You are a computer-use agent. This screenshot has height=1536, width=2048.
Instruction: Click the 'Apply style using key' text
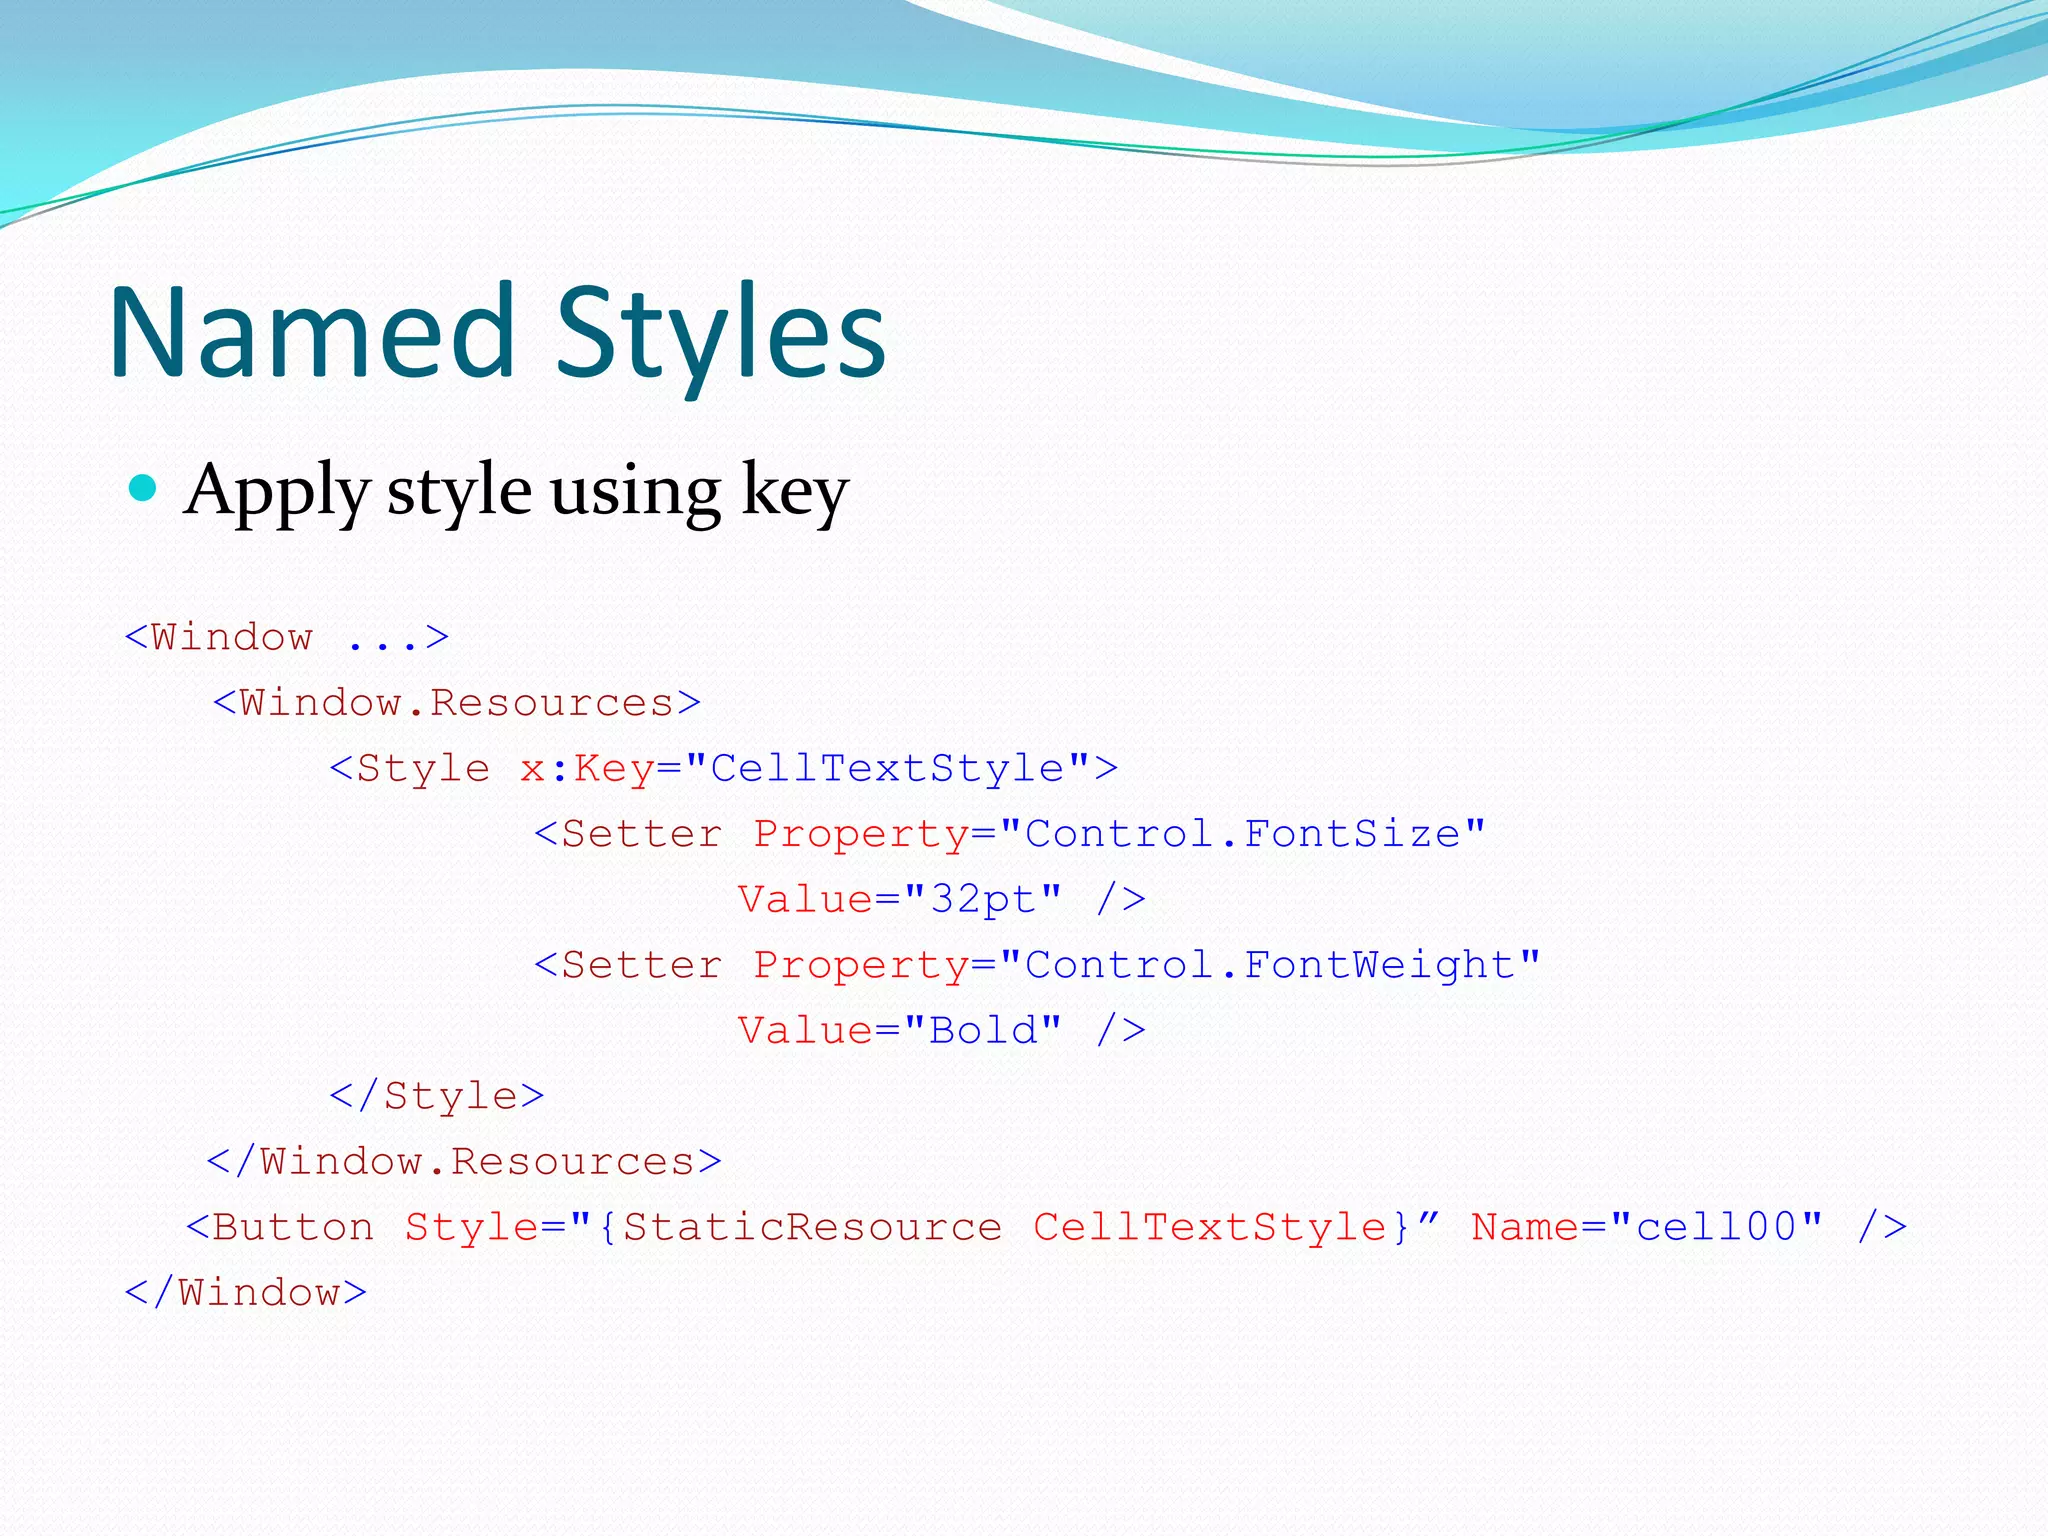click(516, 490)
